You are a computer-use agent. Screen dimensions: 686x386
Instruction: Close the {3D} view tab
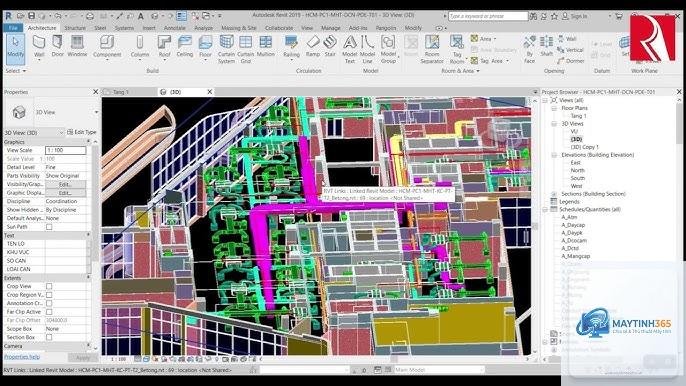tap(210, 92)
